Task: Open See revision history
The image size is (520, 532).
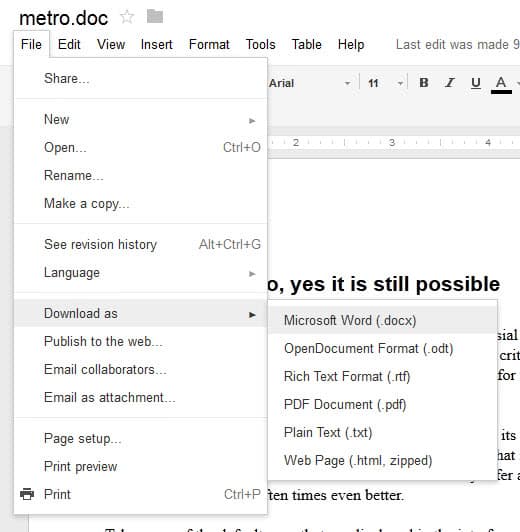Action: [x=140, y=244]
